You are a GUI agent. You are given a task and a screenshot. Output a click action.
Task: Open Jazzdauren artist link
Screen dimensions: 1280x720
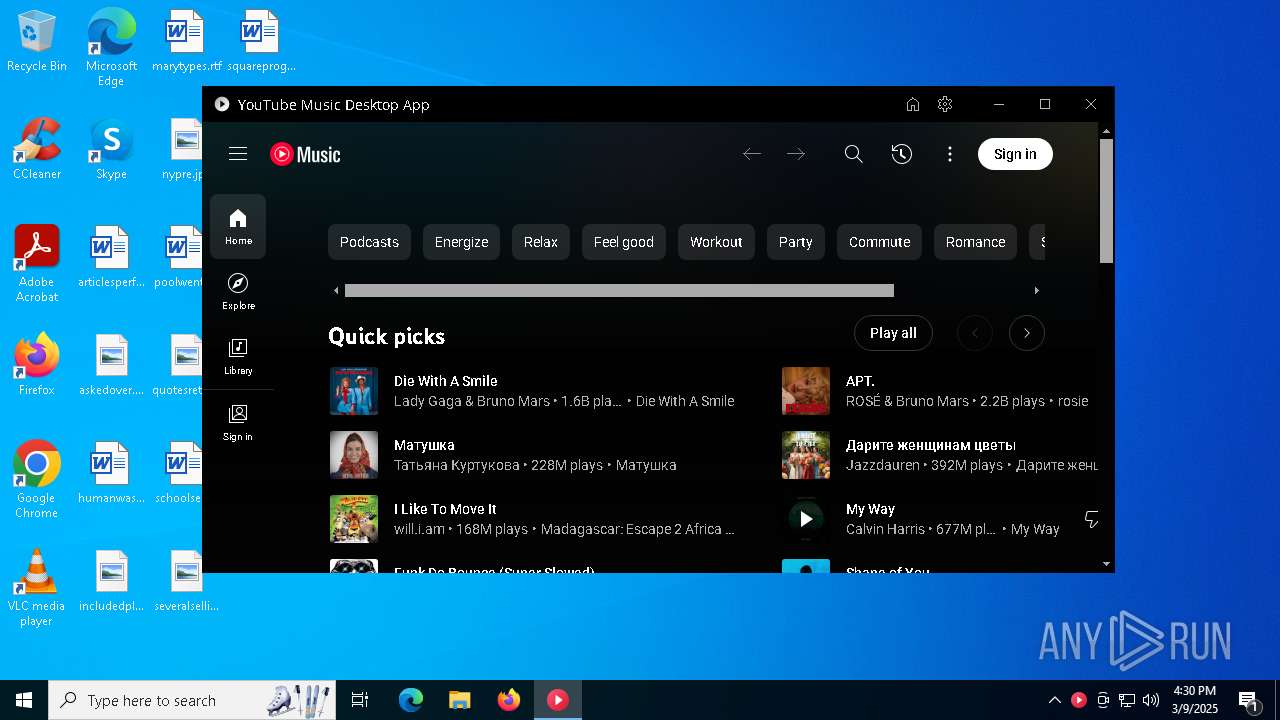[x=883, y=465]
